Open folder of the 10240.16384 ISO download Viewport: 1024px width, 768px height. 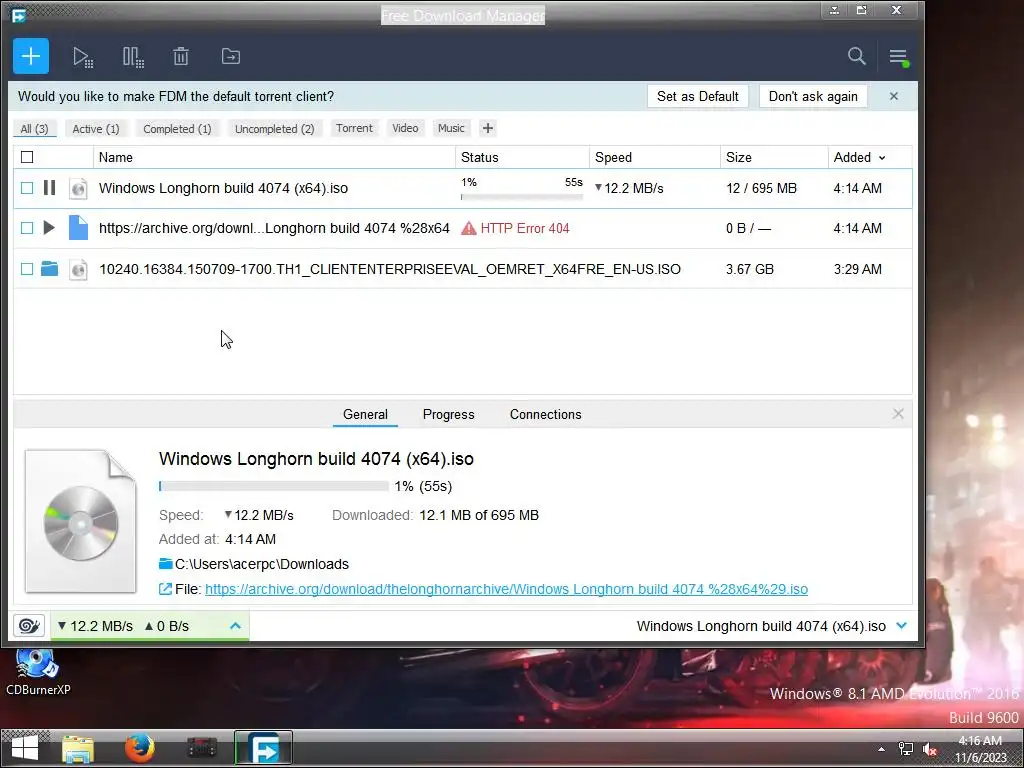pos(49,268)
